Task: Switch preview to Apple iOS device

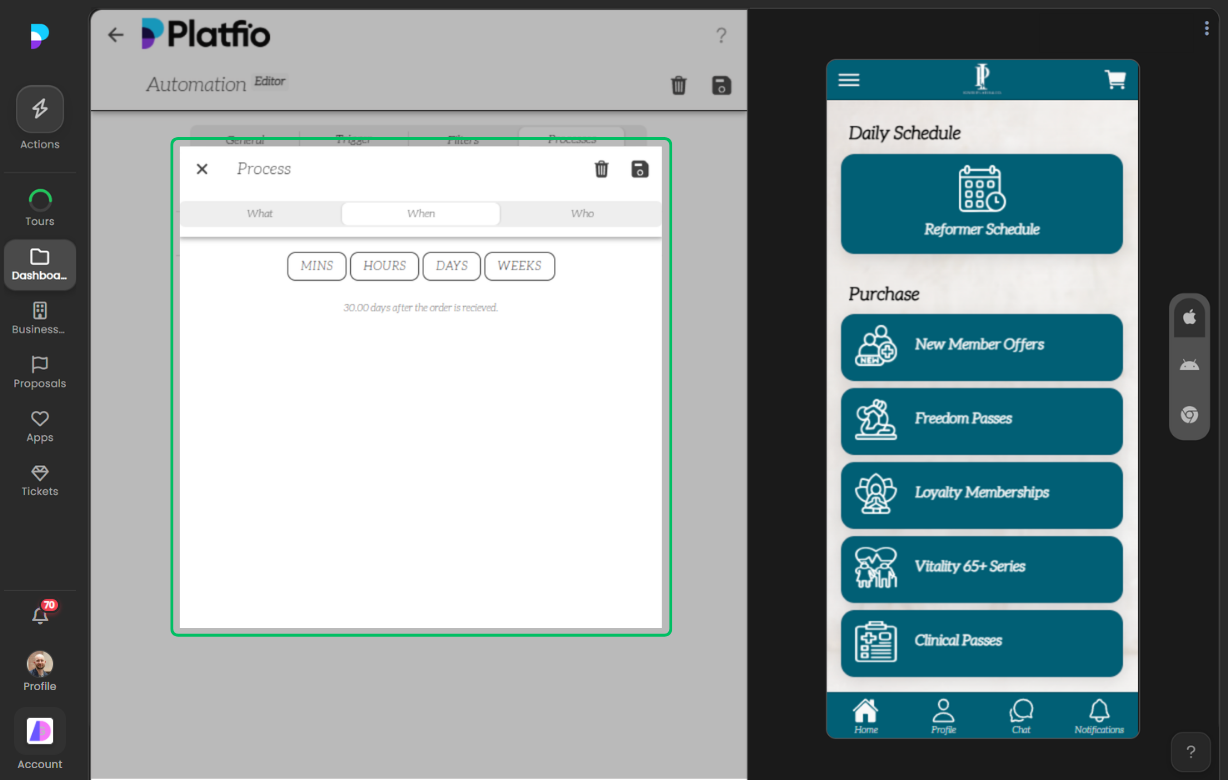Action: 1189,317
